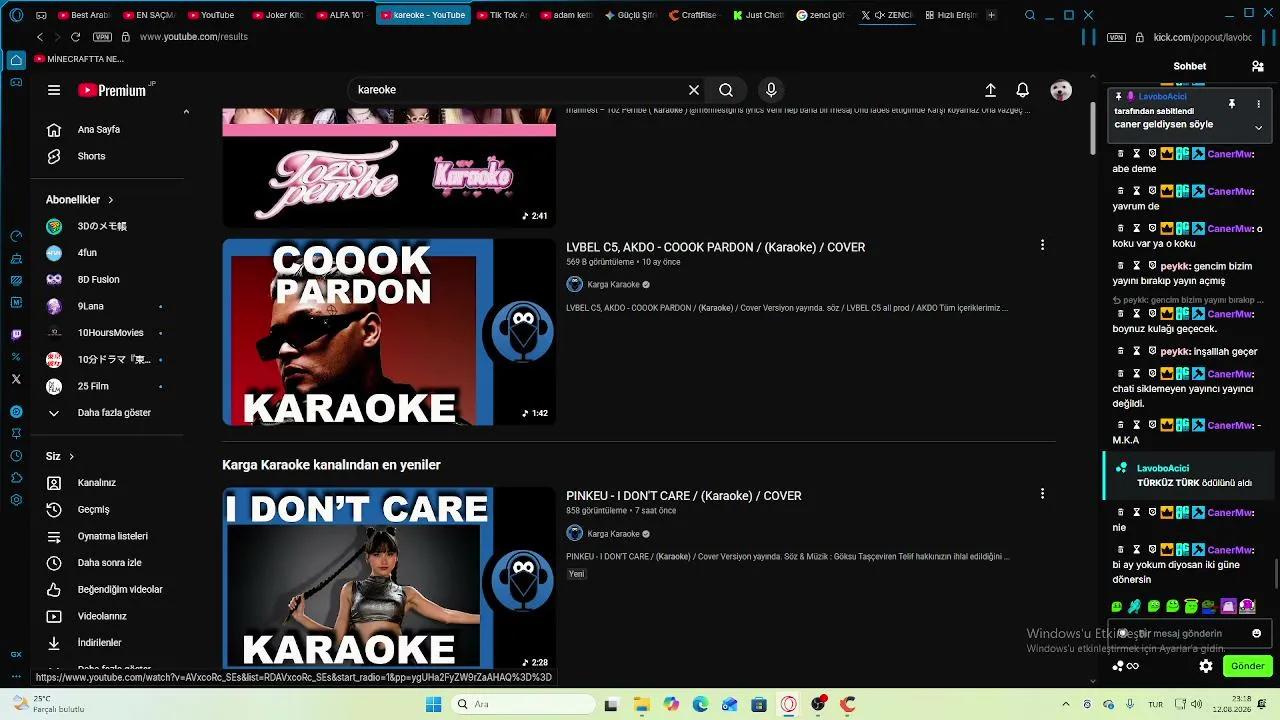Expand the Abonelikler section
The width and height of the screenshot is (1280, 720).
click(80, 200)
